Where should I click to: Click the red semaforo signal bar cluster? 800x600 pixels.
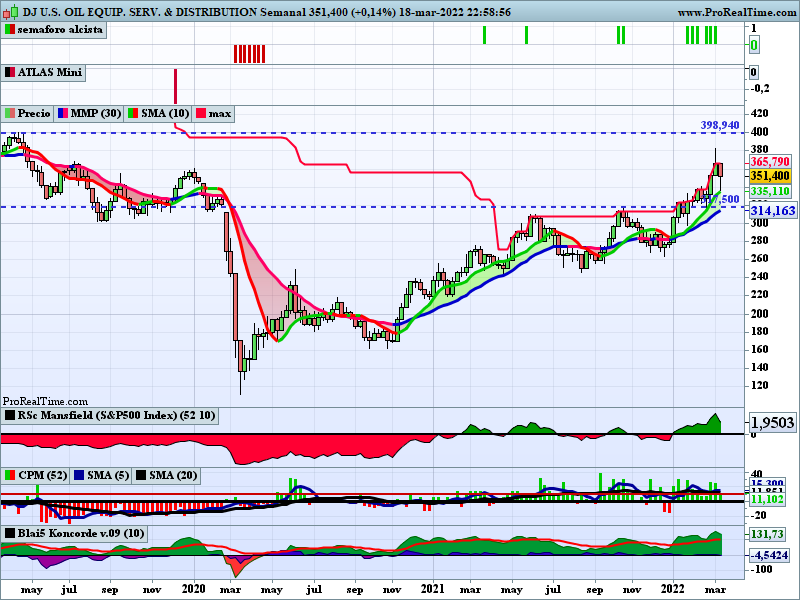pos(249,54)
